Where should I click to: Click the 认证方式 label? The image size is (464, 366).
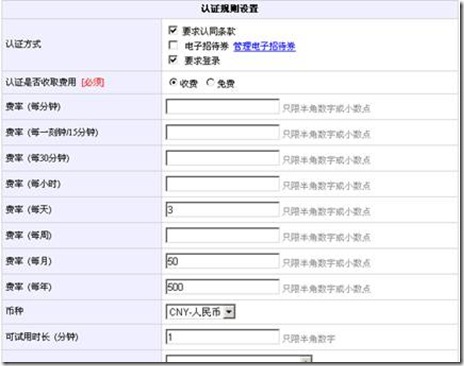(x=23, y=44)
